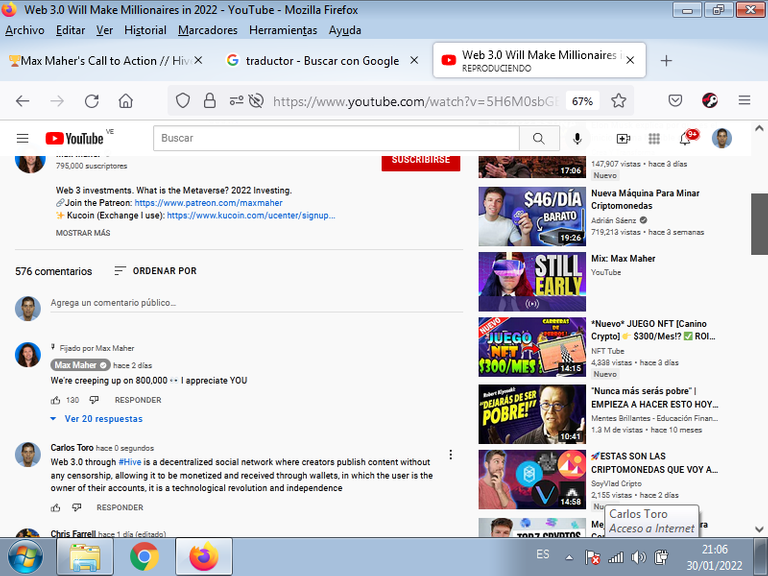Open the new tab plus button

coord(666,61)
